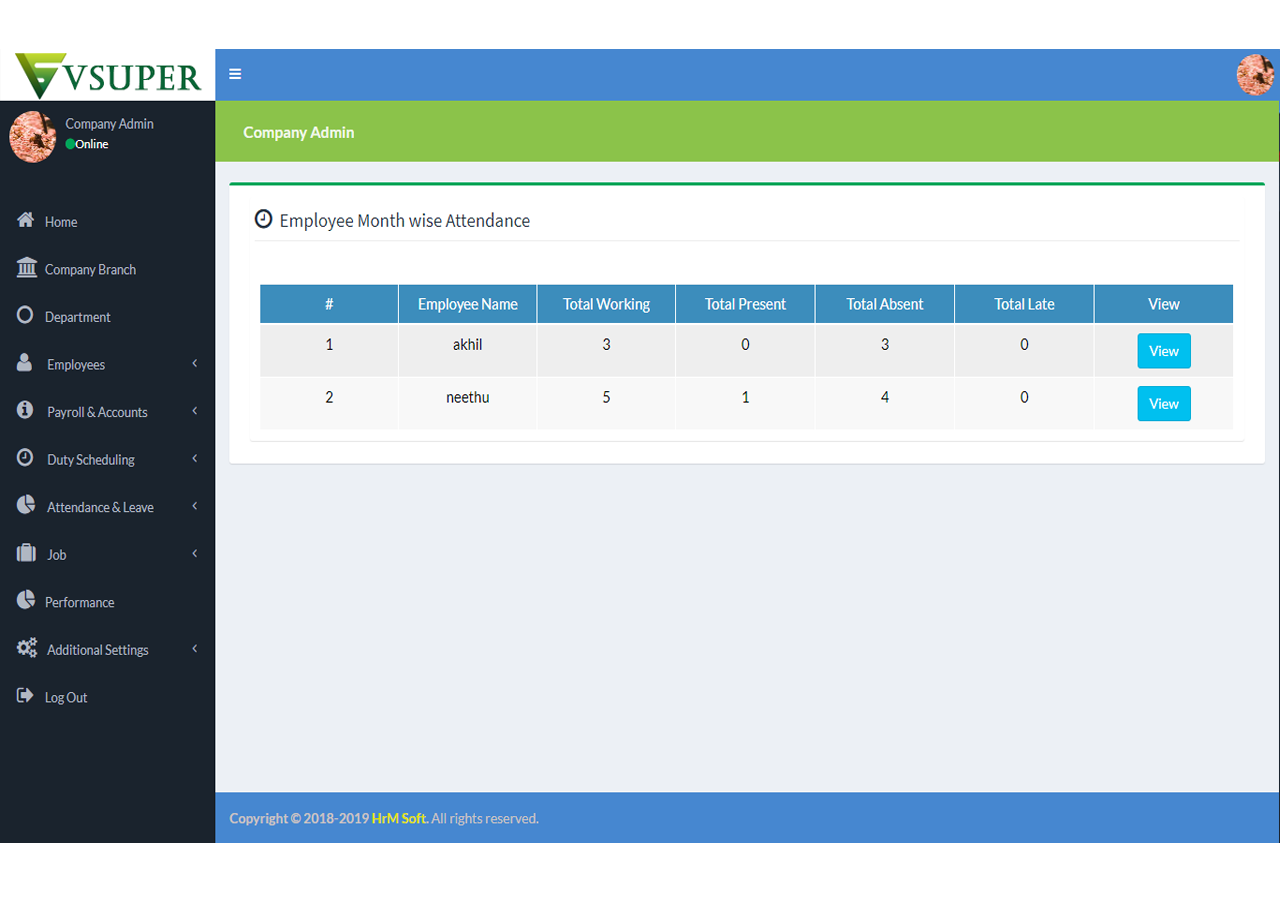Click the VSUPER logo
Screen dimensions: 1280x900
(108, 75)
